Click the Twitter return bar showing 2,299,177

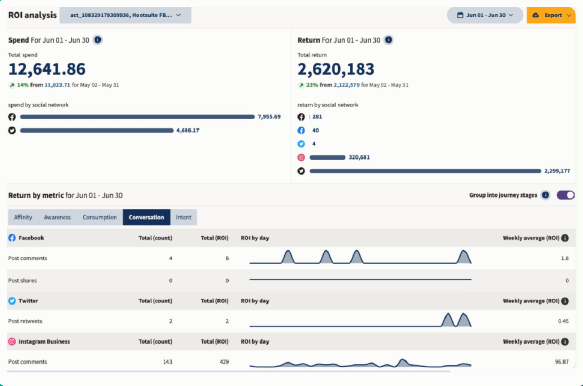coord(425,171)
